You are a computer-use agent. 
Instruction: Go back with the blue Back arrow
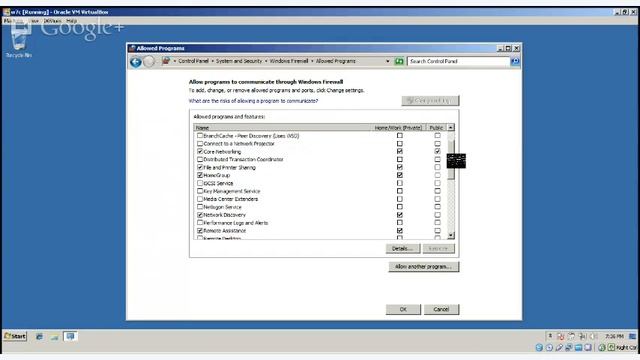pyautogui.click(x=136, y=62)
